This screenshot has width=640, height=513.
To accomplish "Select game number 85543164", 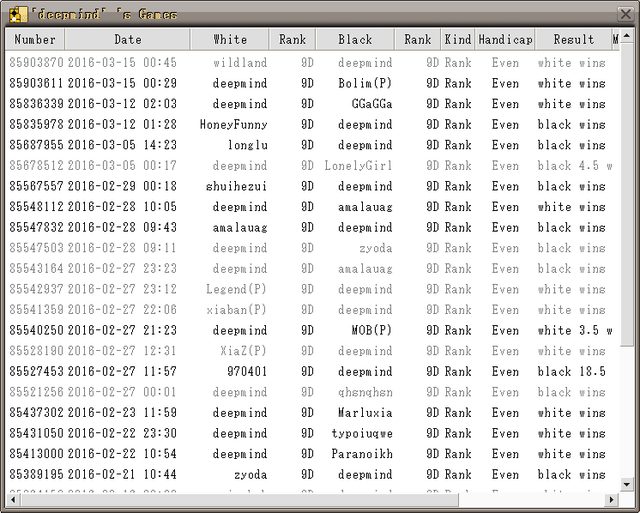I will click(x=312, y=269).
